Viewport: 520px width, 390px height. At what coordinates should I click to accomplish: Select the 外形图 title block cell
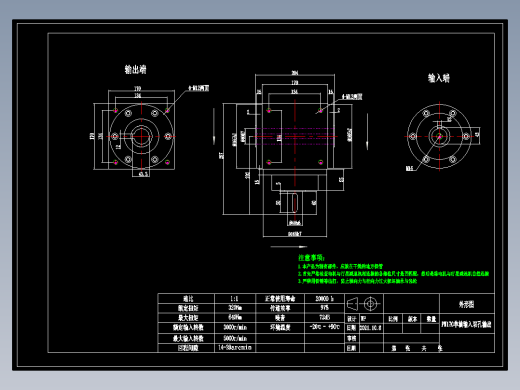pos(466,304)
